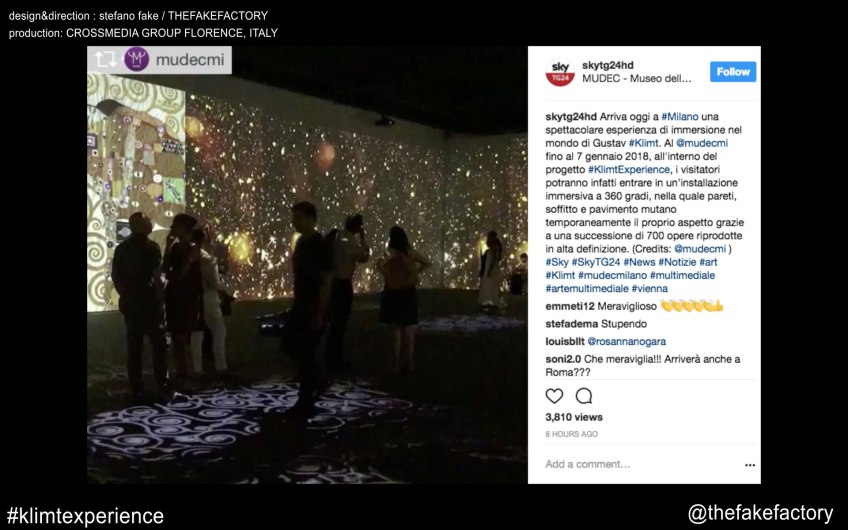Open the skytg24hd username in the header

pyautogui.click(x=608, y=65)
